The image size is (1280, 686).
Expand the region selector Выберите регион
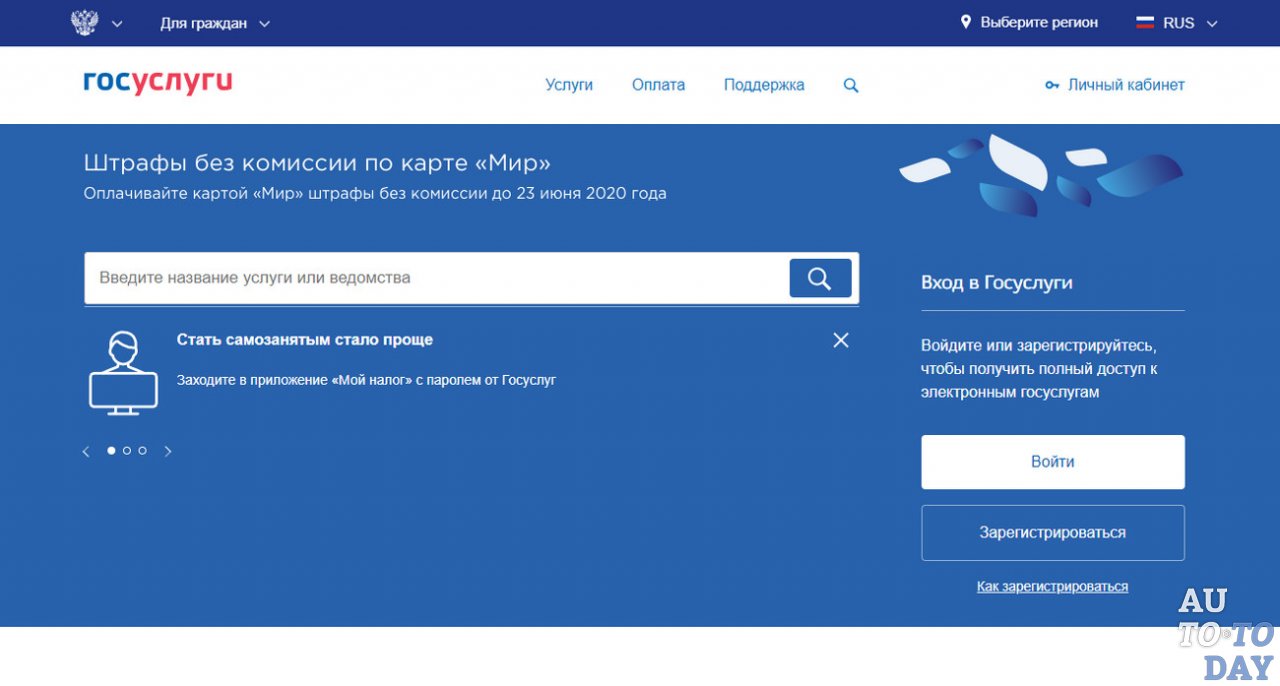click(1030, 21)
